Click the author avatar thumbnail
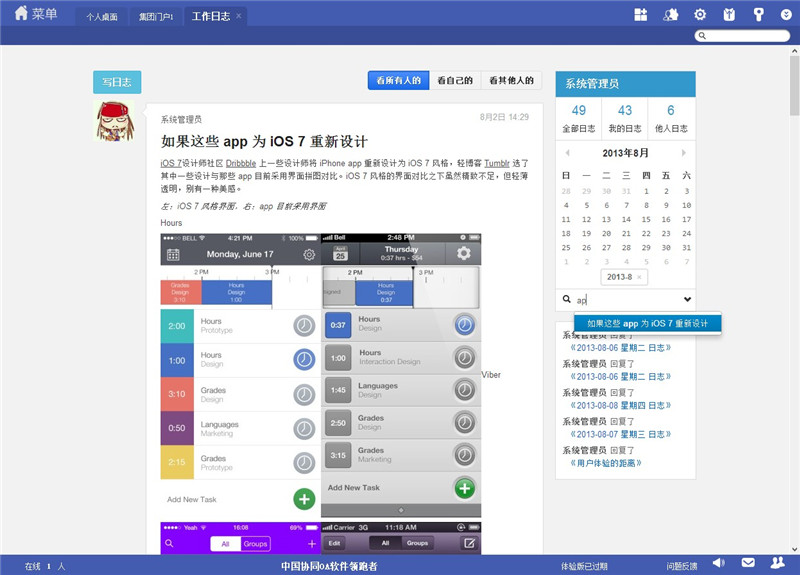Viewport: 800px width, 575px height. [x=115, y=121]
